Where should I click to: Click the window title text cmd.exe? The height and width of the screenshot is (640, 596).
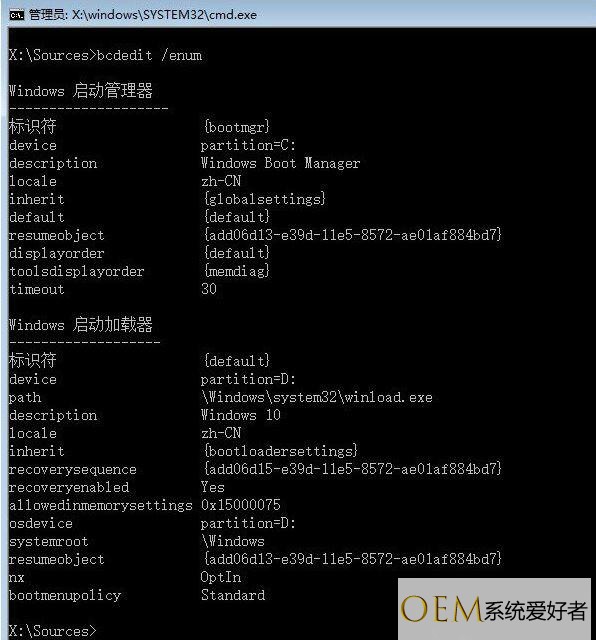click(143, 15)
